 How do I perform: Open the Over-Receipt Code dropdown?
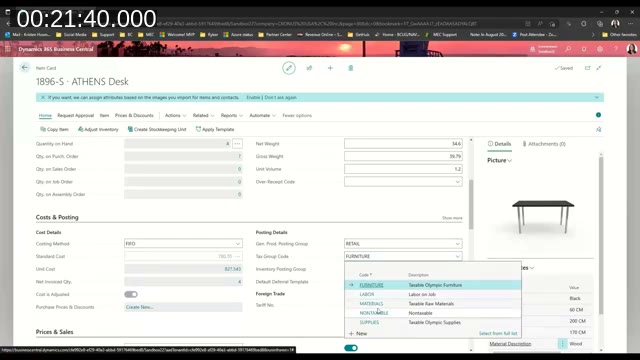[457, 182]
